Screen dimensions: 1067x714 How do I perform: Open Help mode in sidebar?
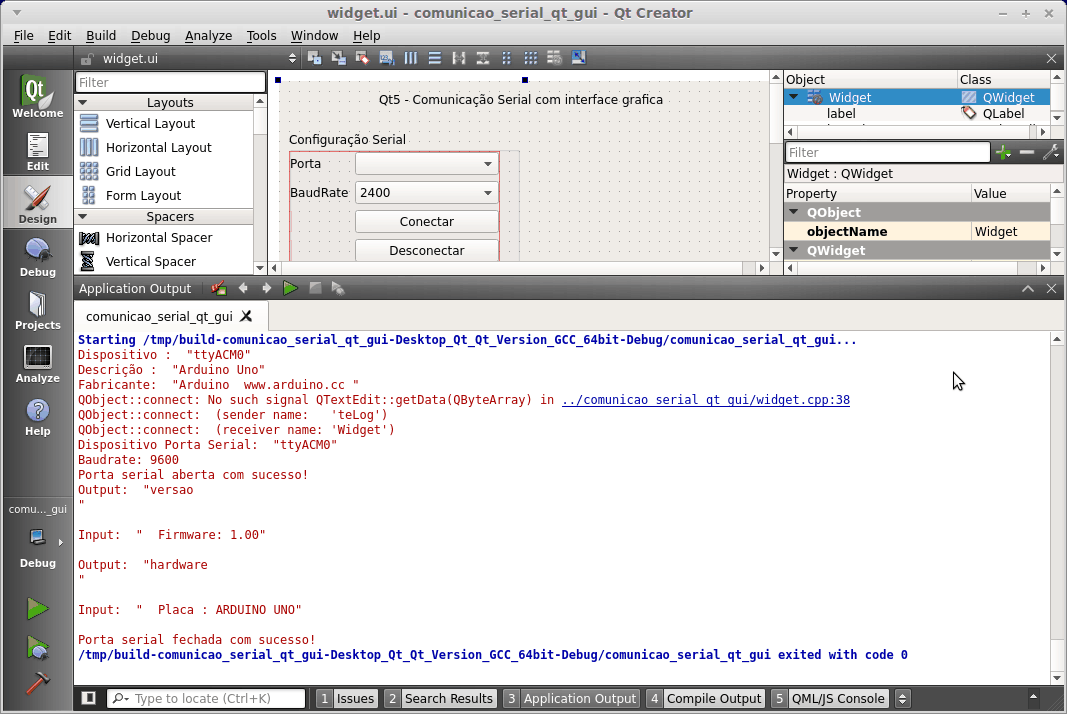coord(37,415)
